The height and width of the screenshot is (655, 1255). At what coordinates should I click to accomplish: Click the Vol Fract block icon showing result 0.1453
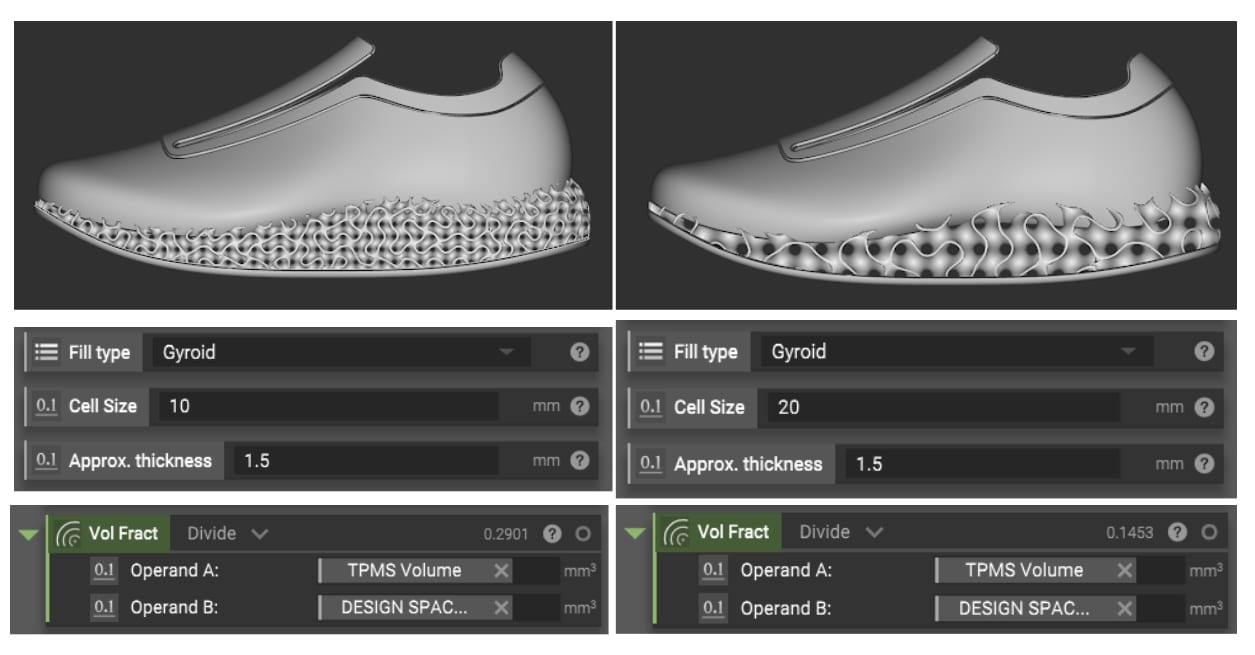click(677, 532)
